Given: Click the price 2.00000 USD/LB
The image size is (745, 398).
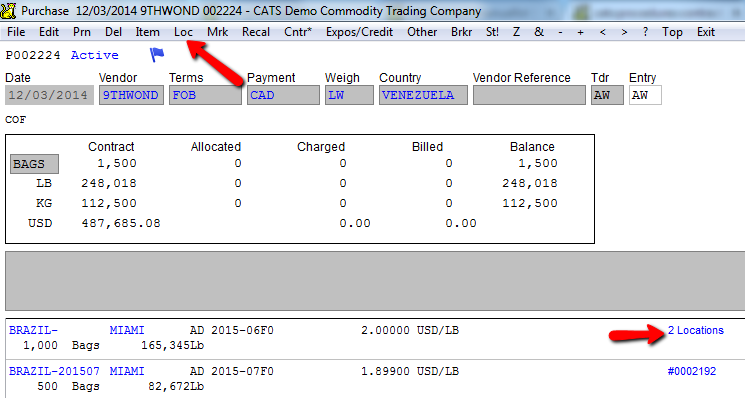Looking at the screenshot, I should point(410,330).
